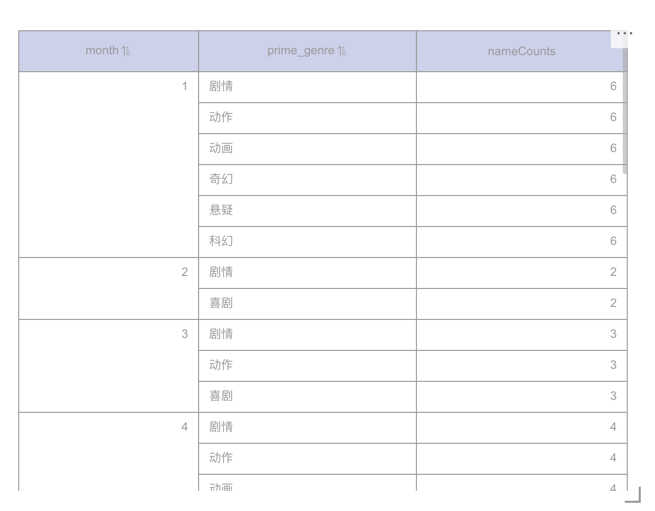
Task: Select the month 2 cell
Action: click(108, 288)
